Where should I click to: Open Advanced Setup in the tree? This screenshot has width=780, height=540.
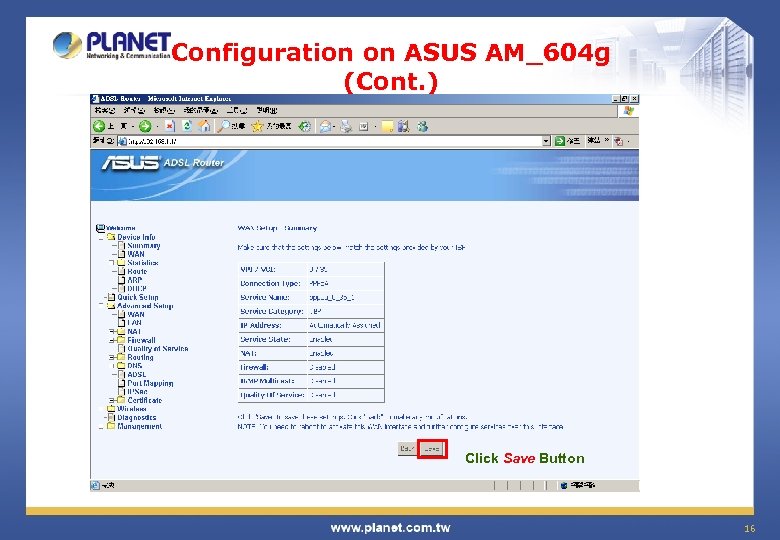[x=145, y=306]
